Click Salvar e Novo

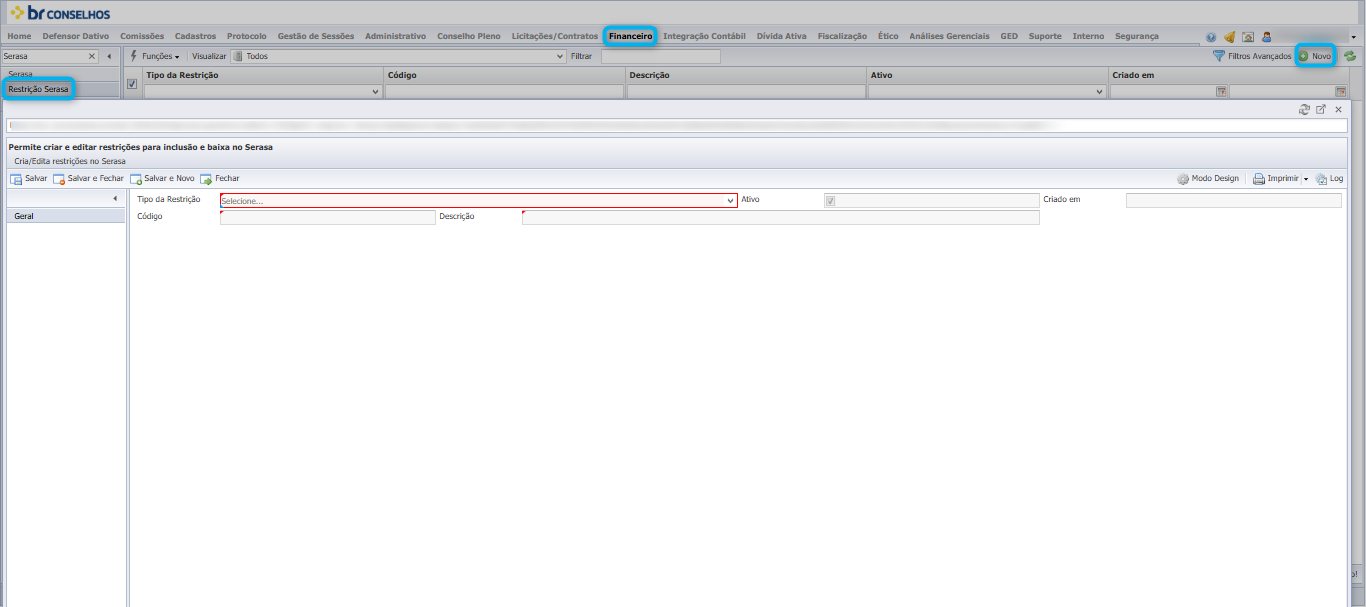[x=162, y=179]
